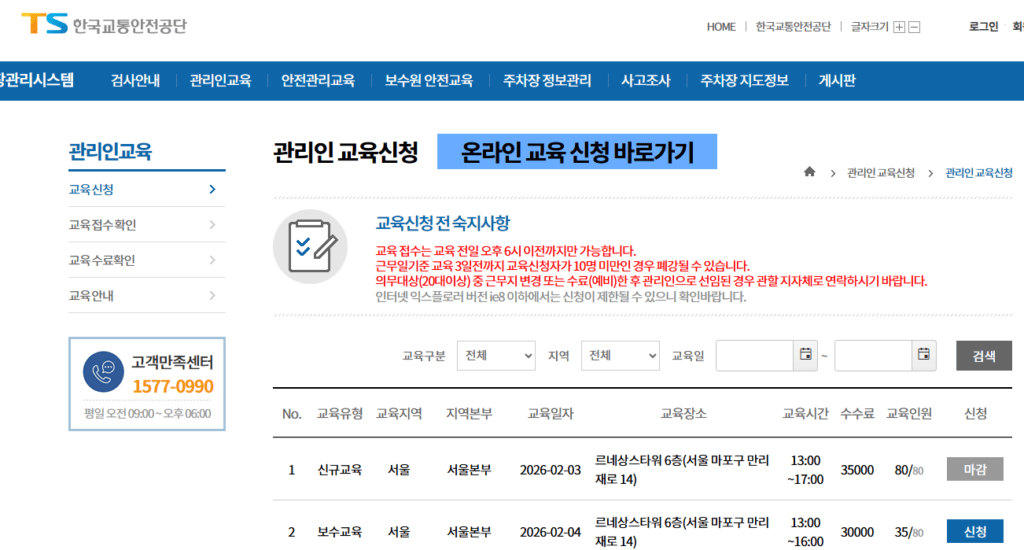Open the 주차장 정보관리 menu
Image resolution: width=1024 pixels, height=550 pixels.
point(547,80)
